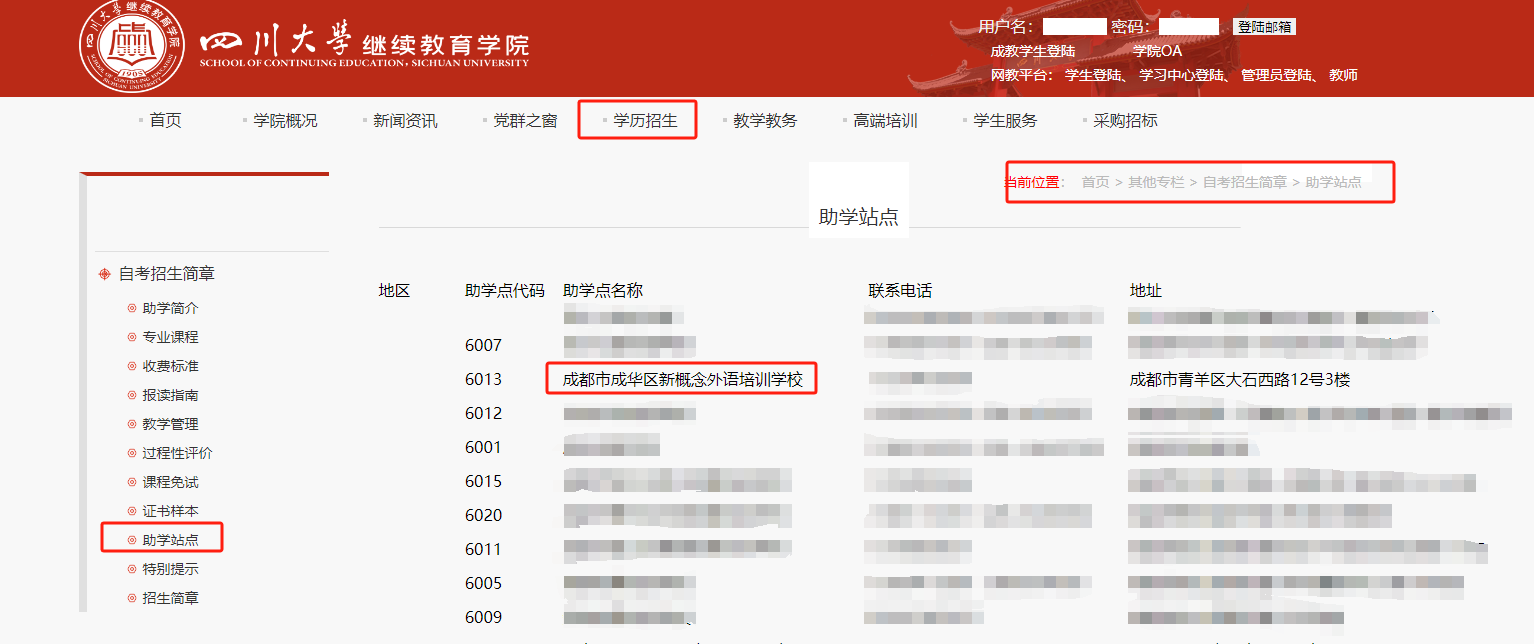Click the bullet icon beside 自考招生简章
The width and height of the screenshot is (1534, 644).
105,274
